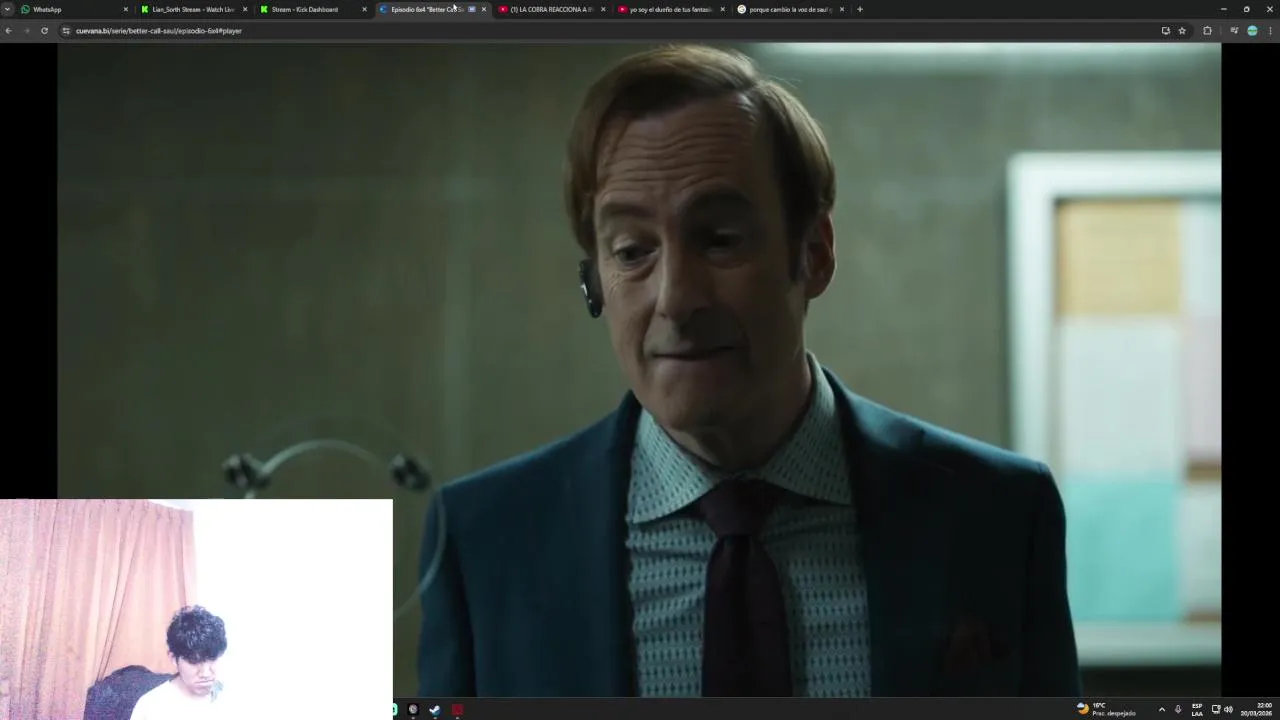Image resolution: width=1280 pixels, height=720 pixels.
Task: Reload the cuevana page
Action: click(44, 30)
